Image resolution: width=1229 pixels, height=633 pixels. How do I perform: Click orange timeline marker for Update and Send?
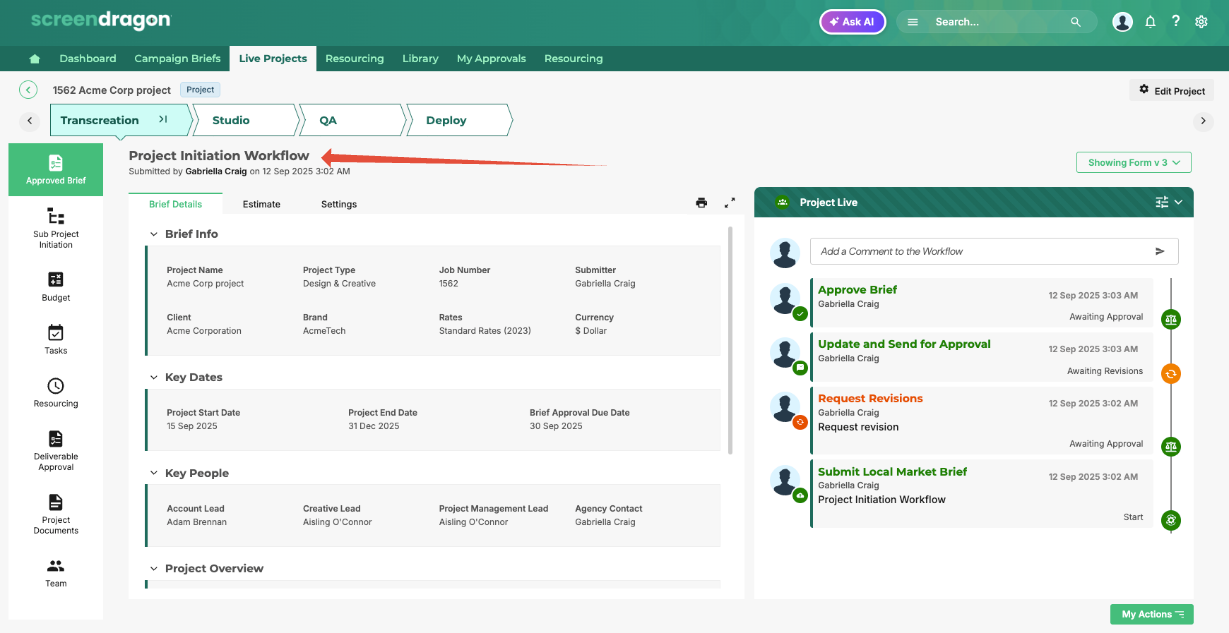click(1171, 373)
